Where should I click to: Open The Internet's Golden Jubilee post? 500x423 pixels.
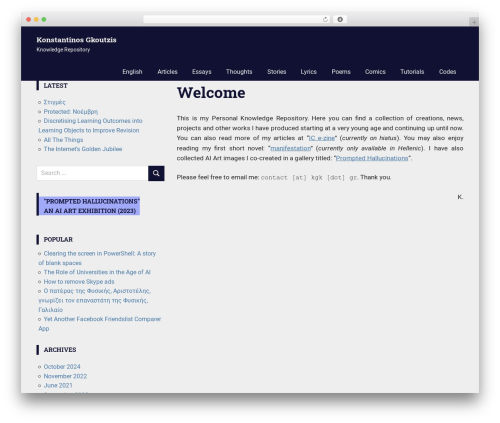click(83, 149)
